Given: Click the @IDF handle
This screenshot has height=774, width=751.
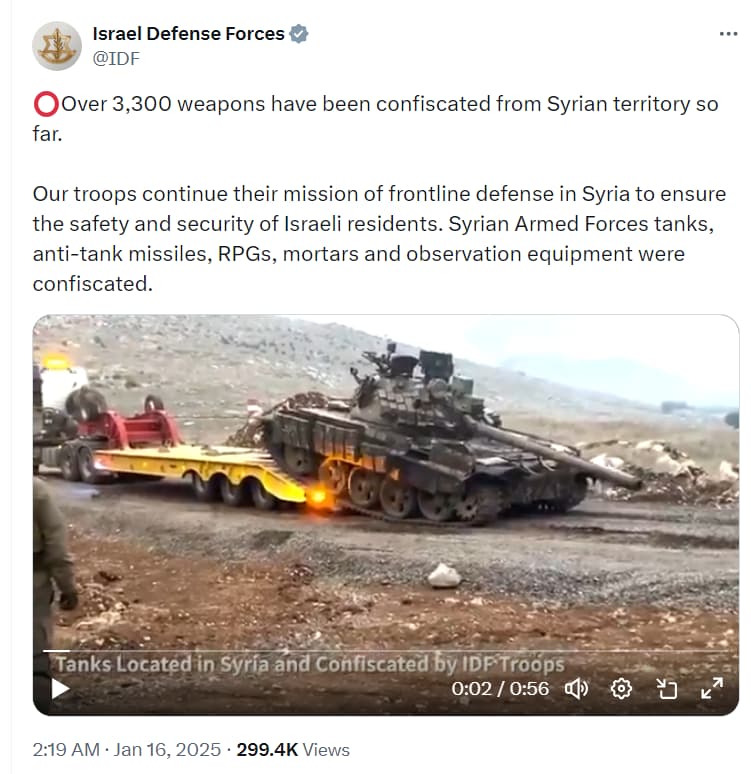Looking at the screenshot, I should tap(116, 58).
